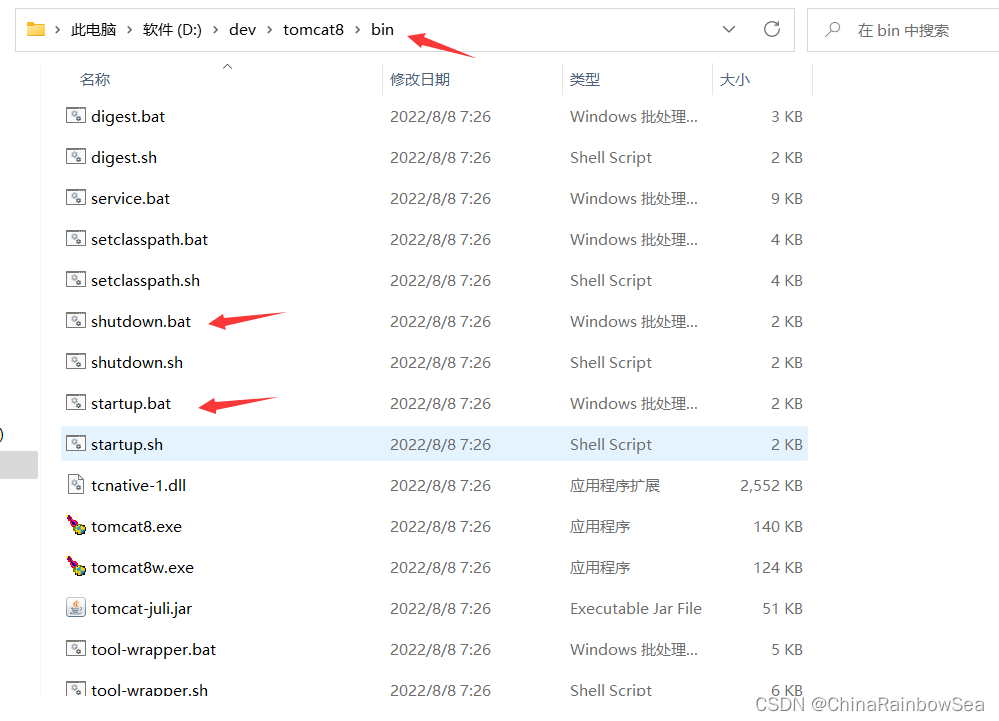The width and height of the screenshot is (999, 721).
Task: Select file name shutdown.bat
Action: click(x=141, y=322)
